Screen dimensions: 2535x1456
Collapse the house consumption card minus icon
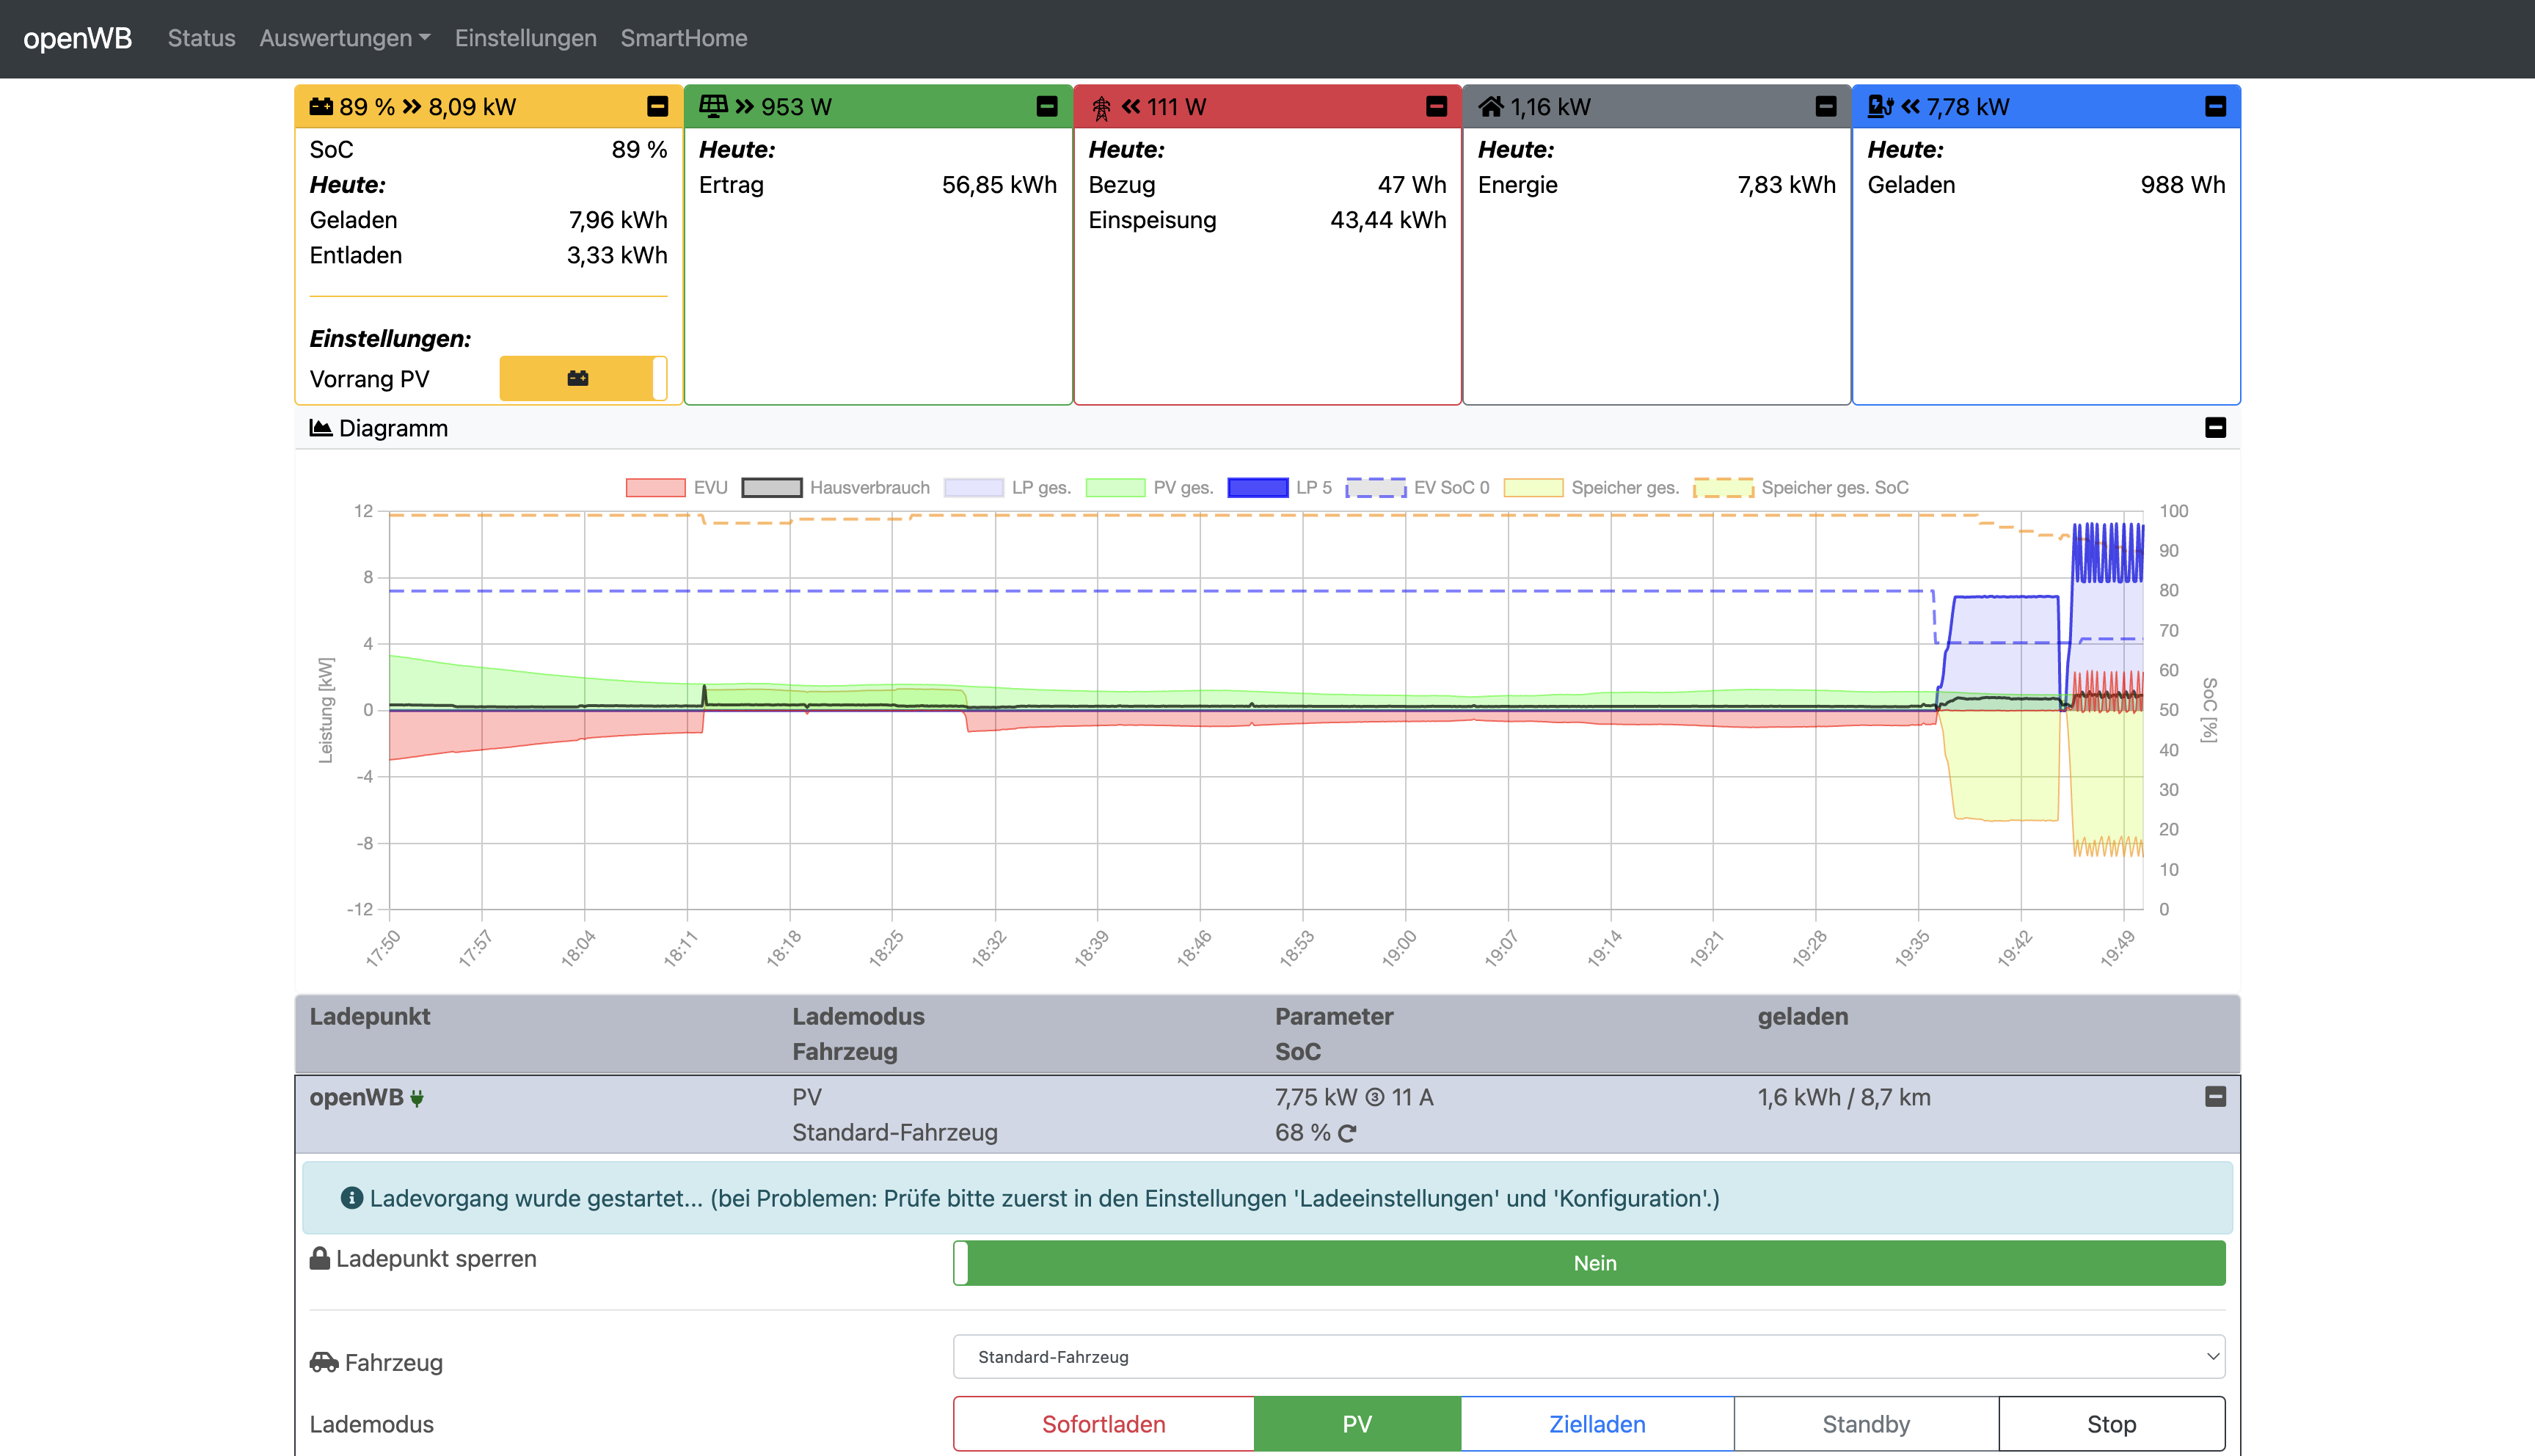1826,106
